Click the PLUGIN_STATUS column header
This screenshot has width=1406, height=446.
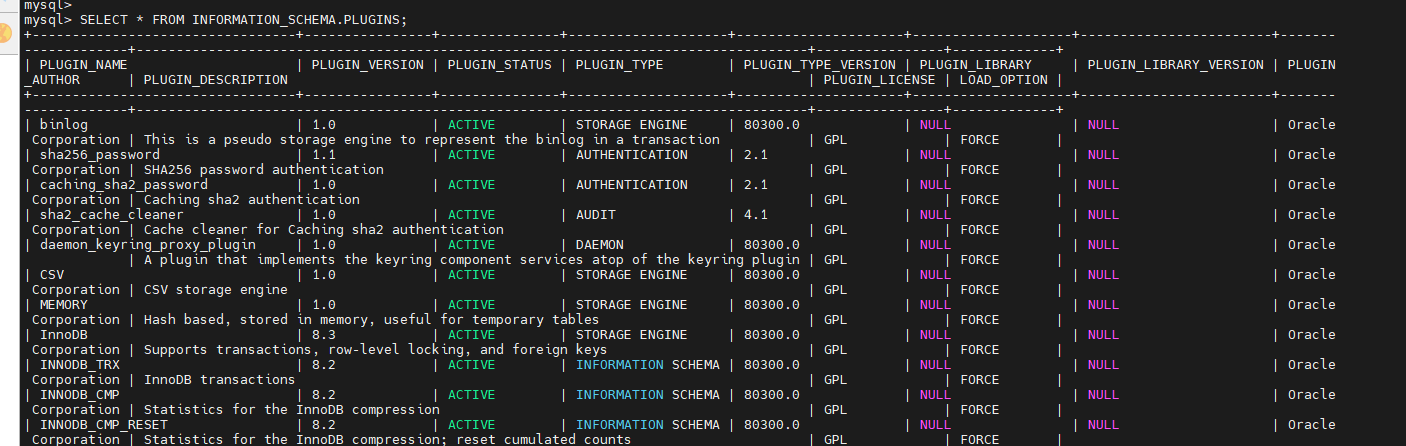tap(500, 65)
